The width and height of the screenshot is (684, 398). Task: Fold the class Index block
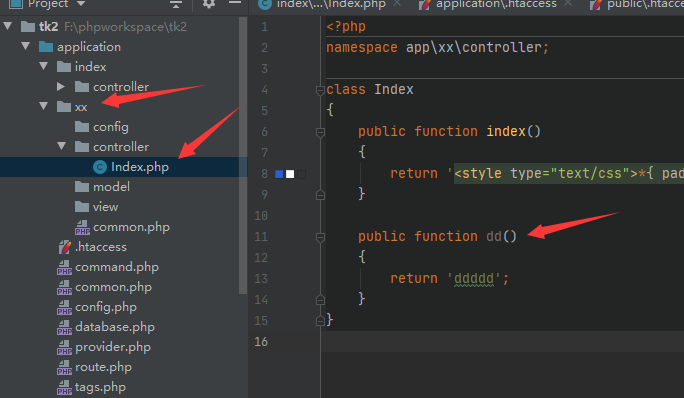pyautogui.click(x=320, y=90)
